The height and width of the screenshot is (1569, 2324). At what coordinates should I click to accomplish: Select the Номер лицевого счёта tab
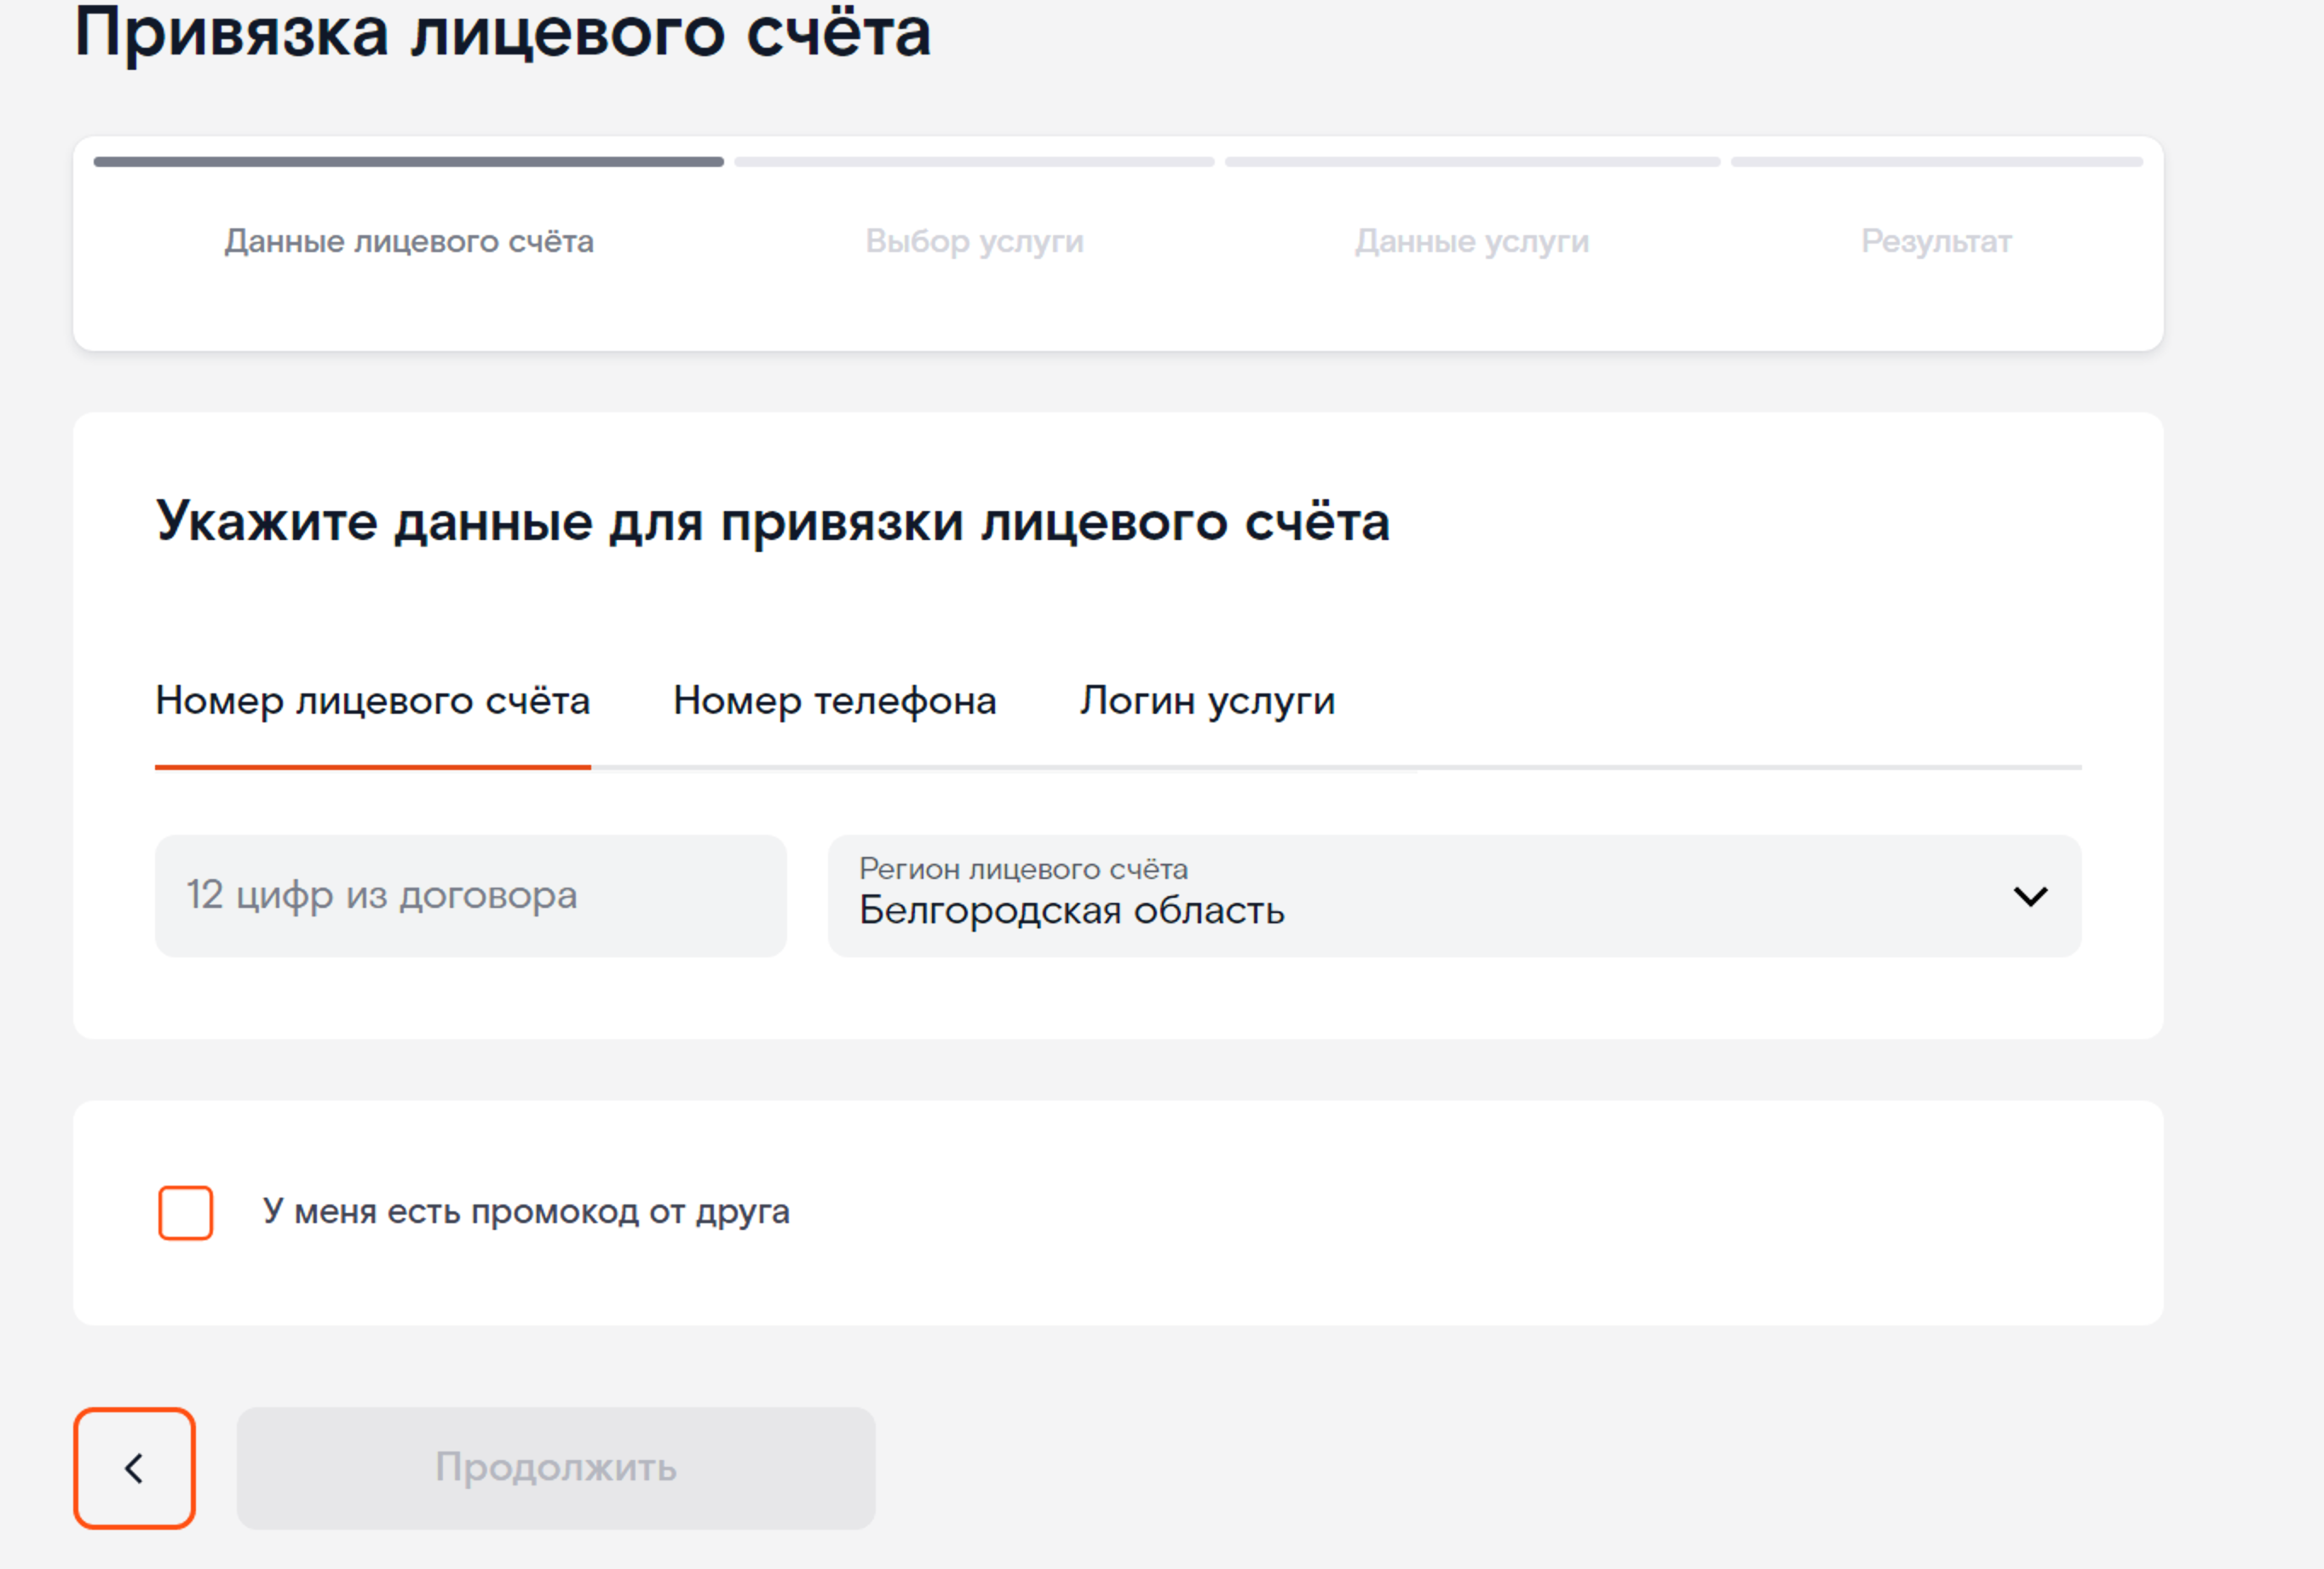[373, 701]
